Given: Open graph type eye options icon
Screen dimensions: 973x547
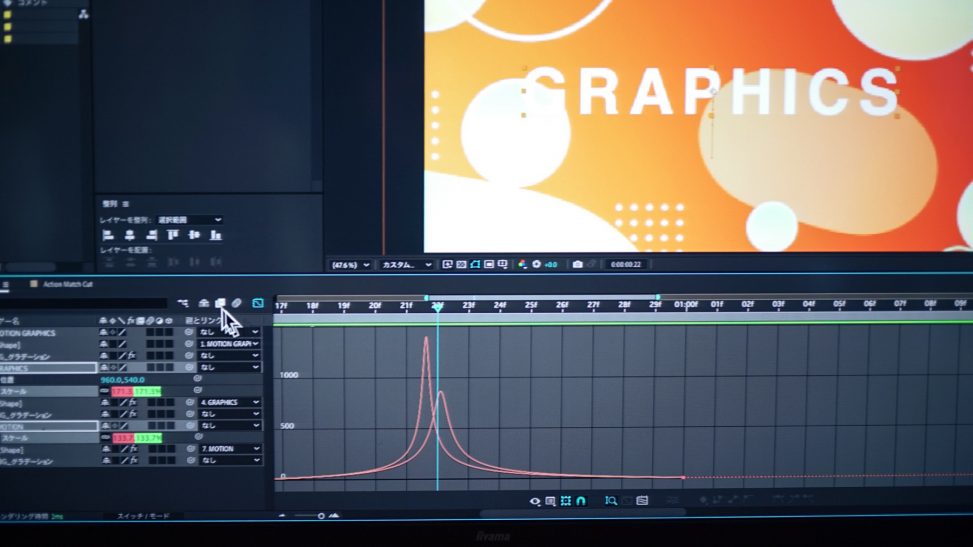Looking at the screenshot, I should [x=535, y=501].
